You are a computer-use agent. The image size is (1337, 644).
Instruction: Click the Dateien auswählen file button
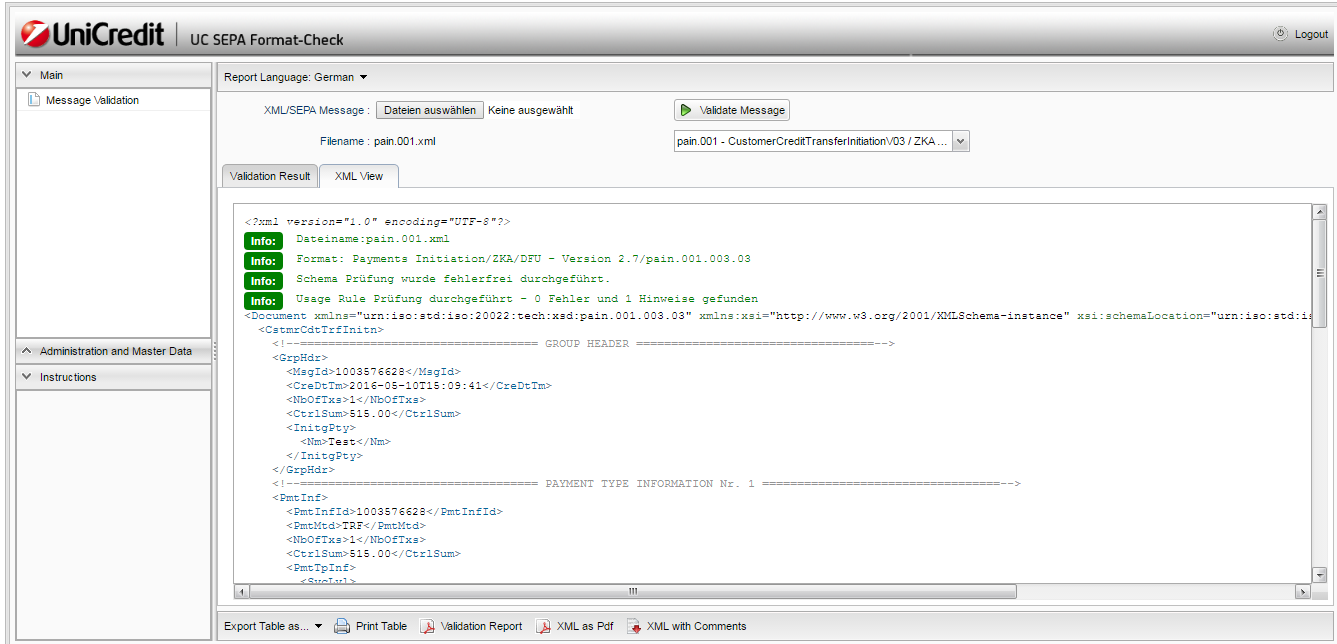430,110
